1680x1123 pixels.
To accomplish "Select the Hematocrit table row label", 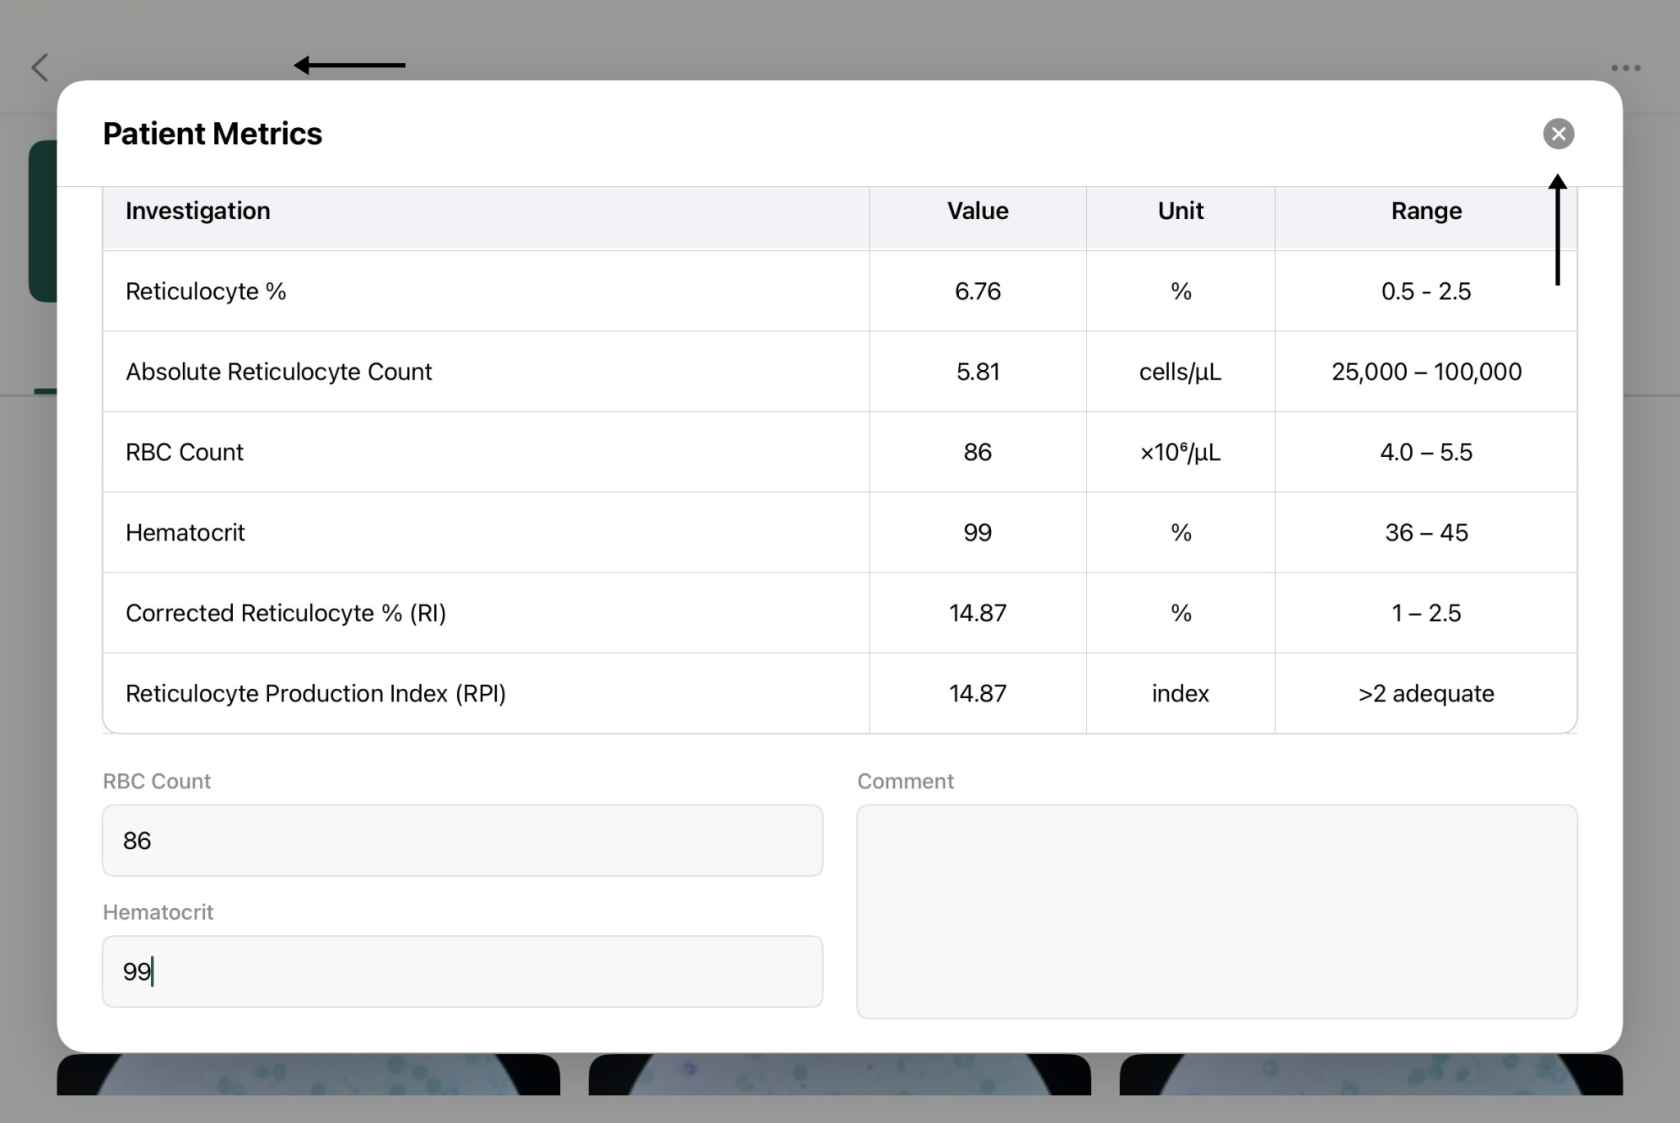I will coord(185,533).
